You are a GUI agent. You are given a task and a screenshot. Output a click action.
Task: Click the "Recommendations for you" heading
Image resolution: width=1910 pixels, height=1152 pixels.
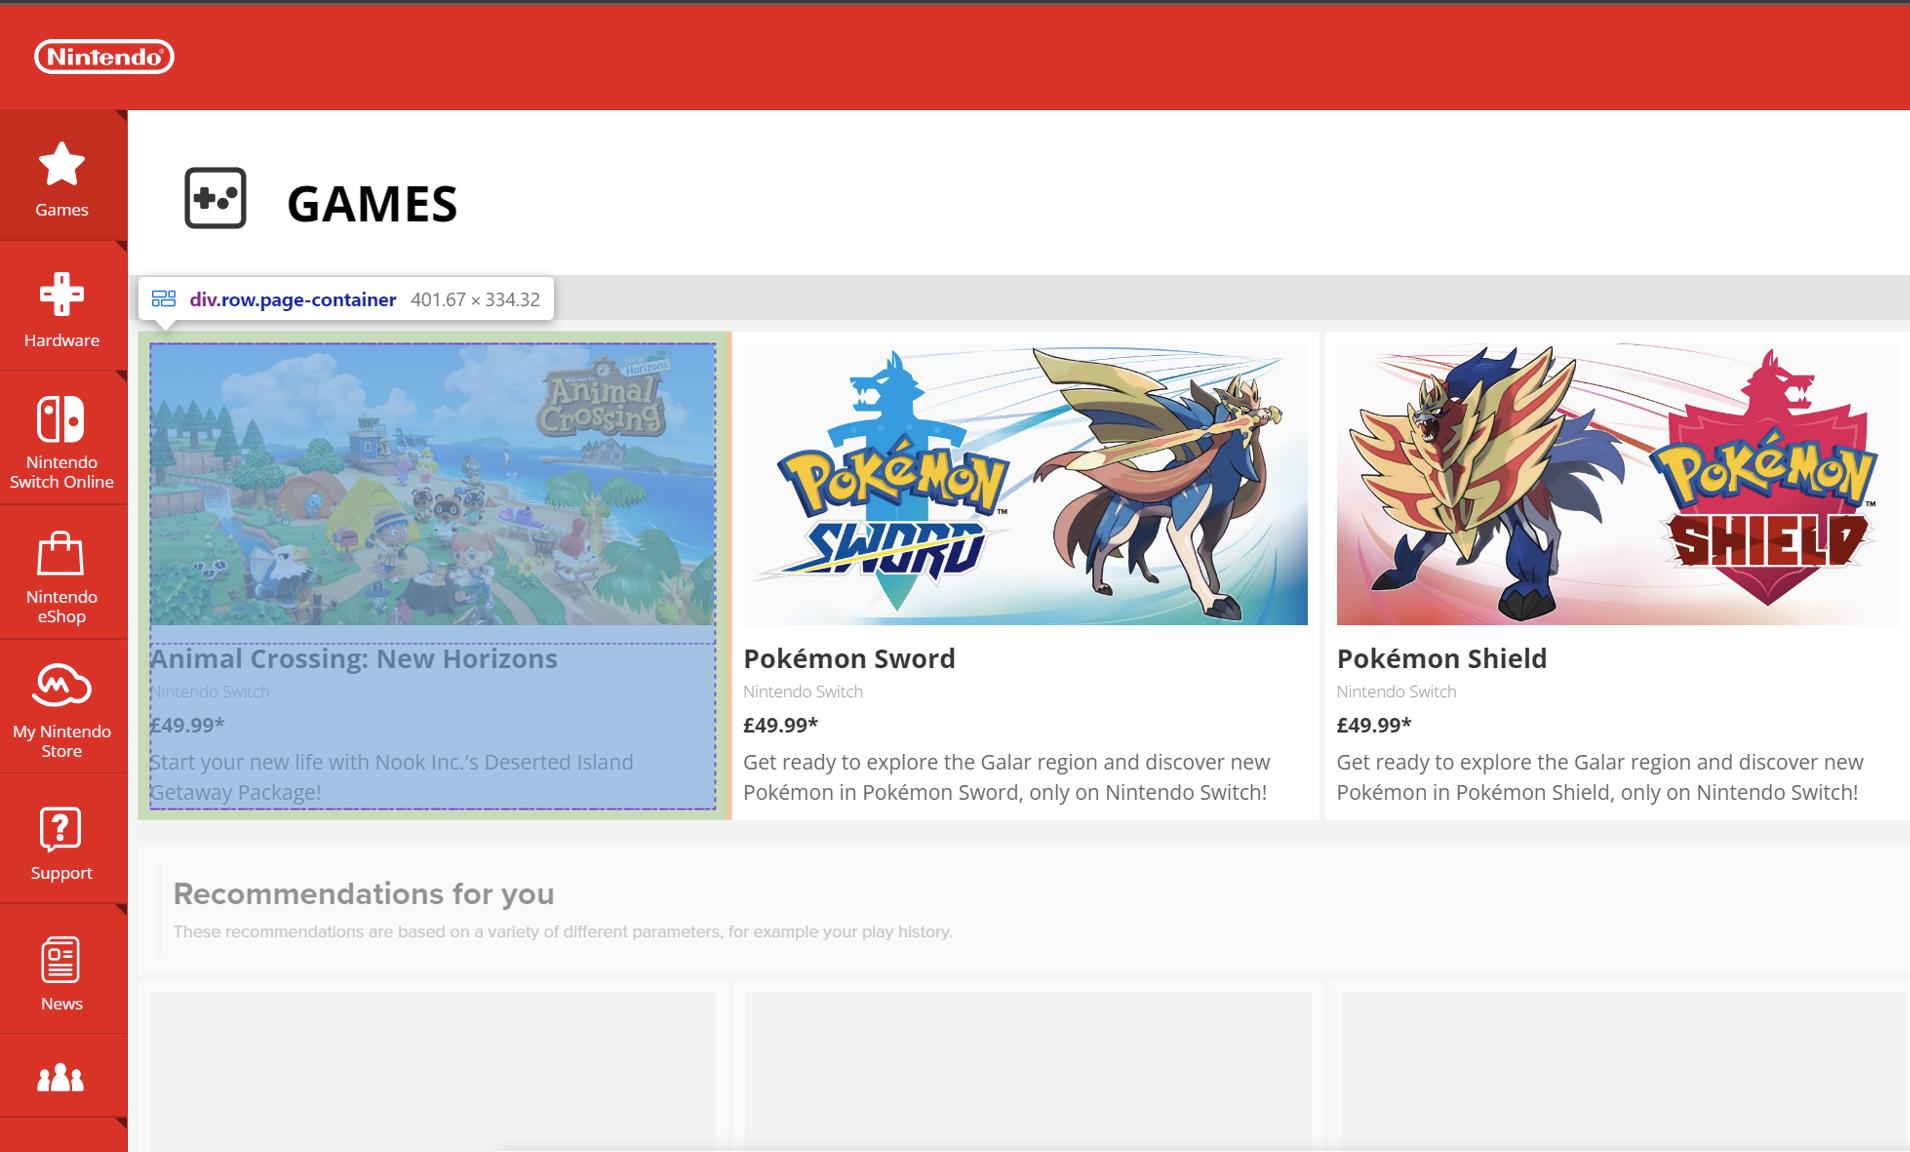(364, 894)
